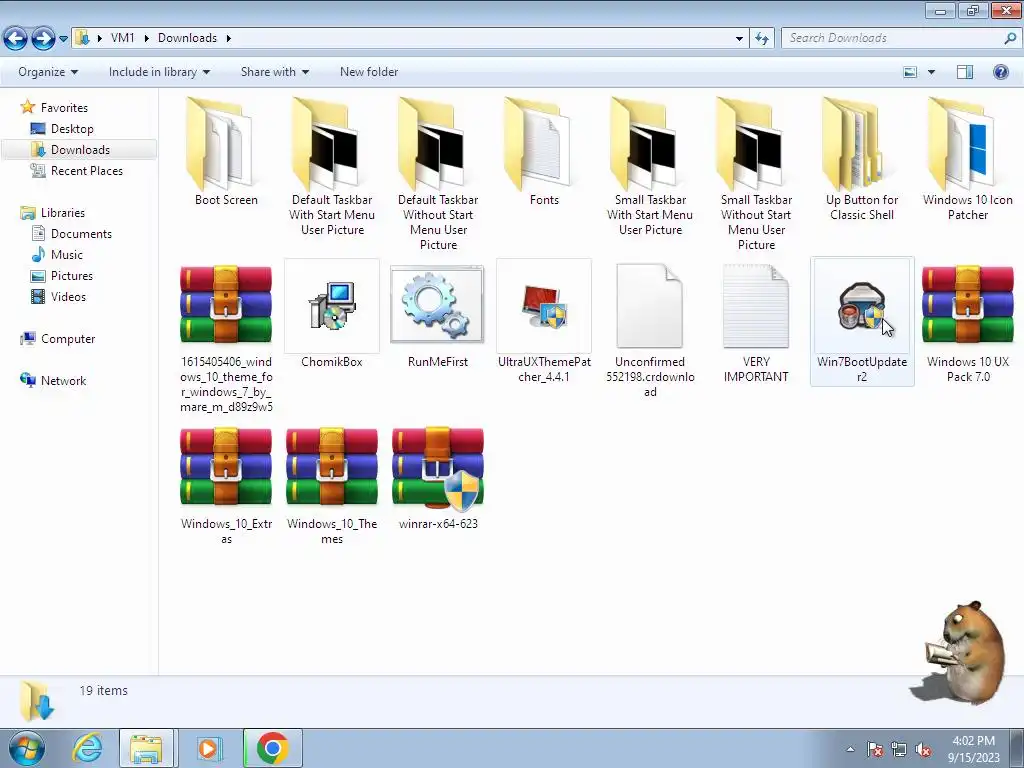This screenshot has width=1024, height=768.
Task: Click the muted volume tray icon
Action: (x=923, y=749)
